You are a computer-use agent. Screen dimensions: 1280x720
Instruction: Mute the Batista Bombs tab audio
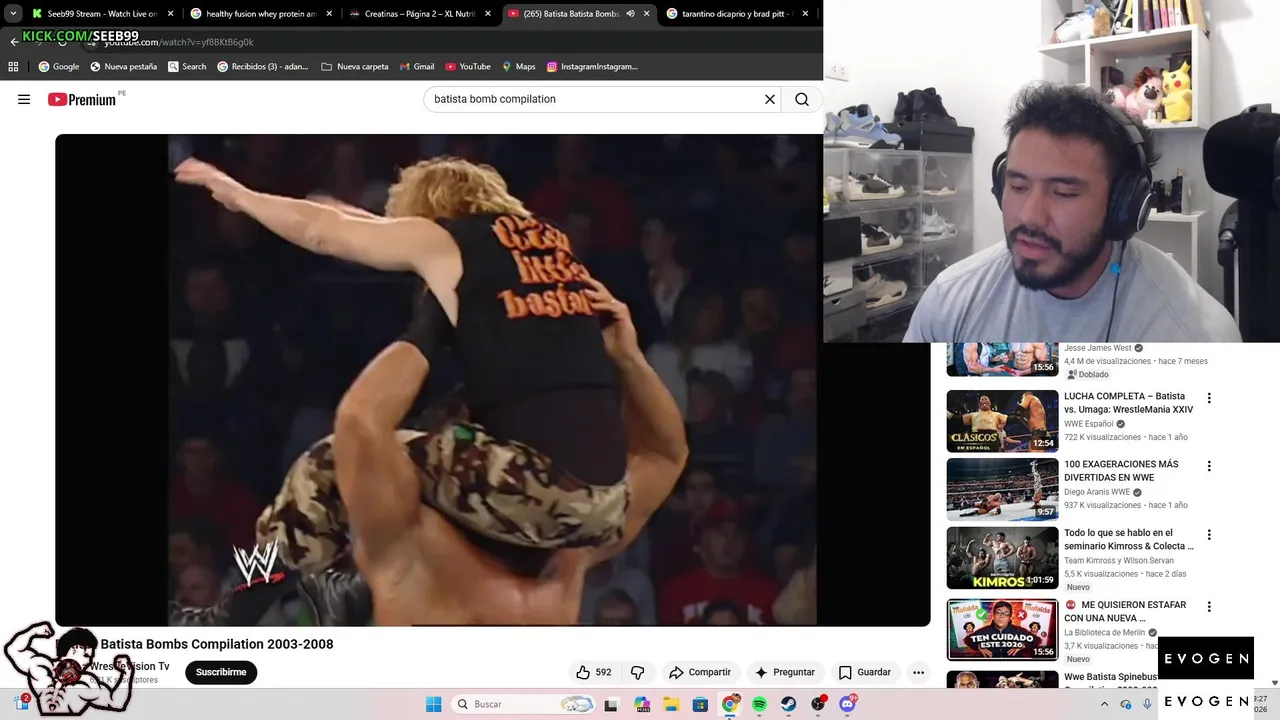(x=630, y=14)
